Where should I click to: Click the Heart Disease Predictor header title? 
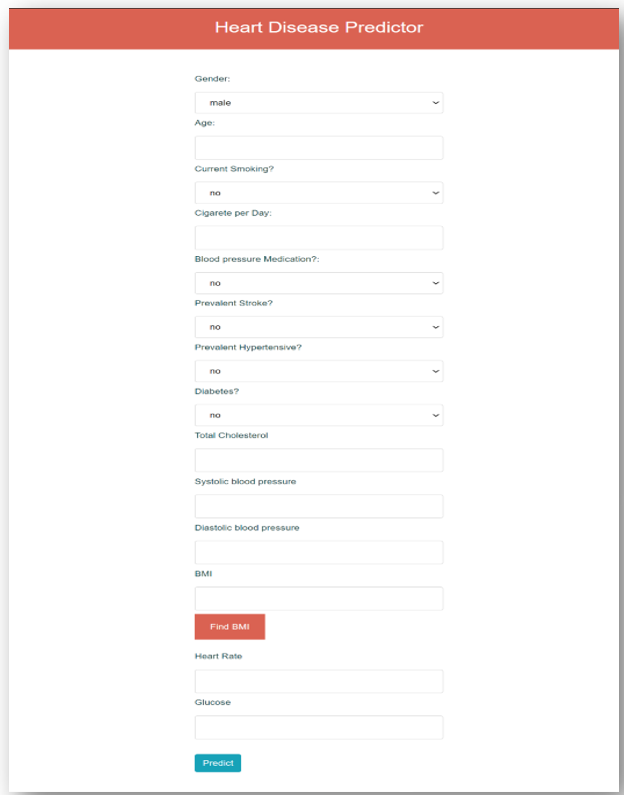tap(319, 27)
